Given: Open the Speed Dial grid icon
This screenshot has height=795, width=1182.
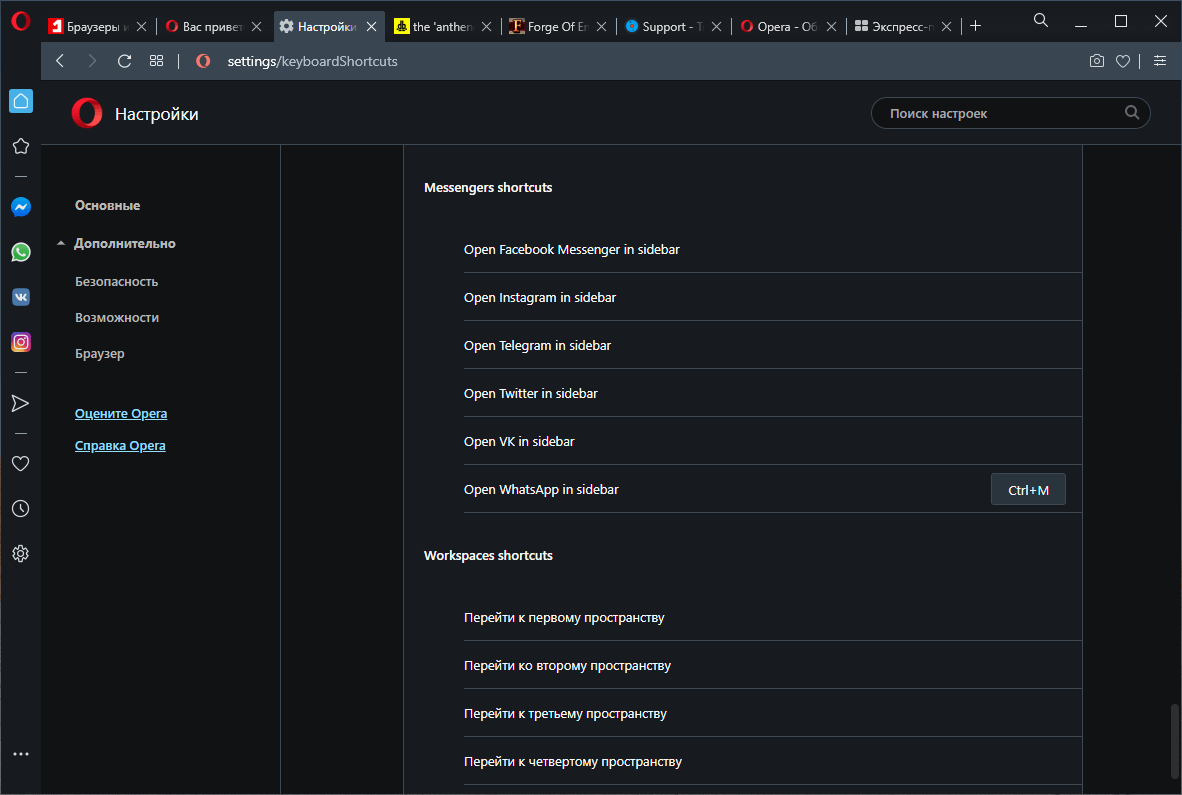Looking at the screenshot, I should [x=156, y=61].
